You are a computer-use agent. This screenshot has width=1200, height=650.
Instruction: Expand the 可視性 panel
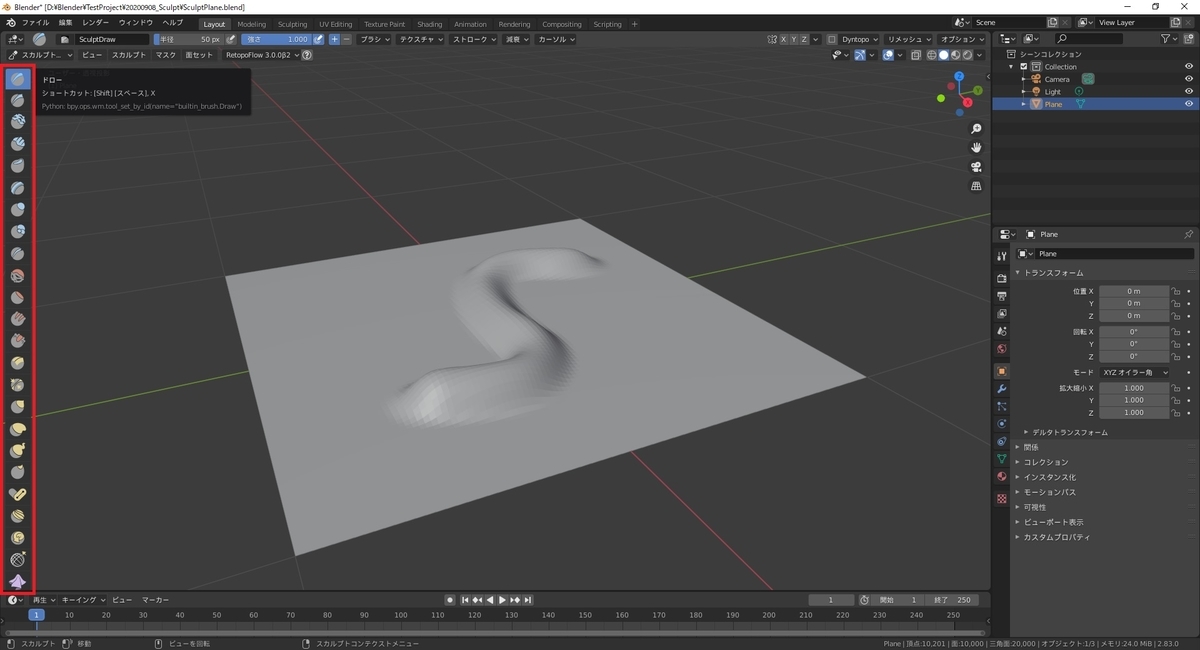click(1034, 507)
